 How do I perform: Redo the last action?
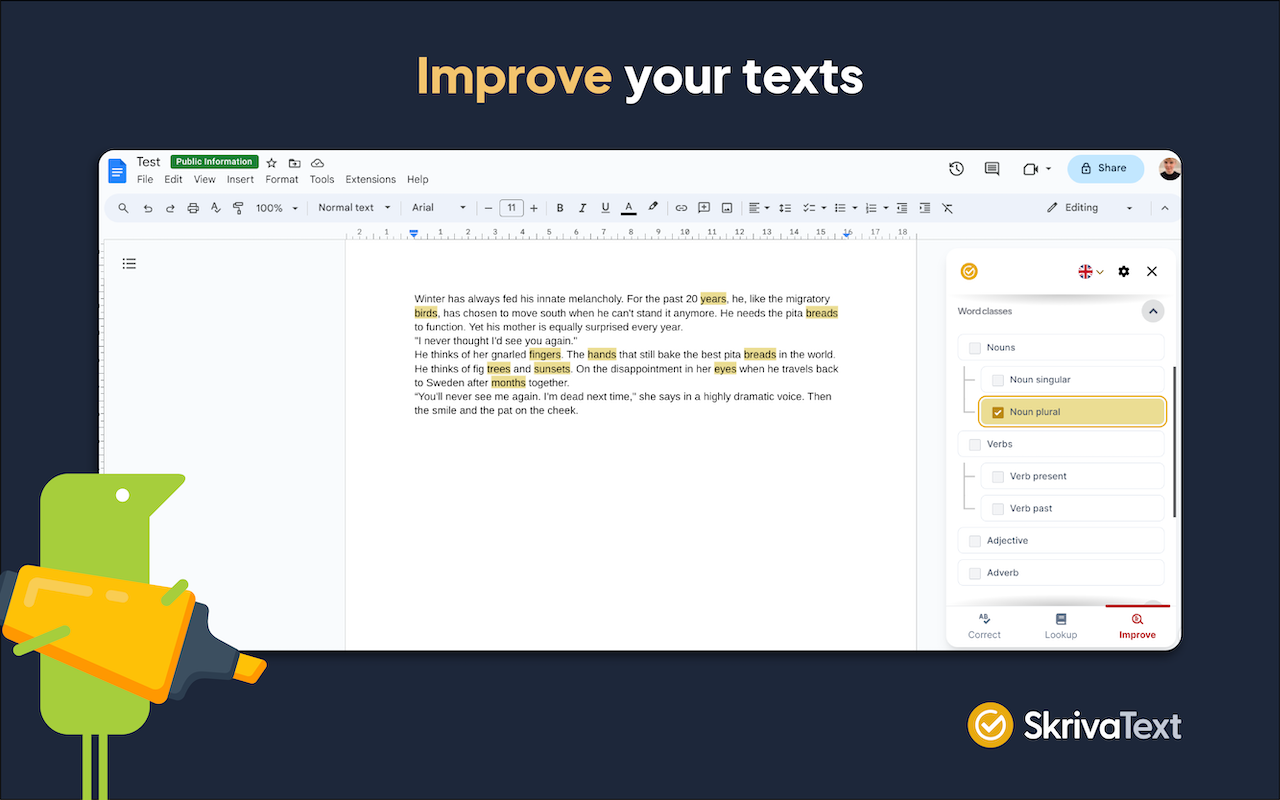pos(170,208)
